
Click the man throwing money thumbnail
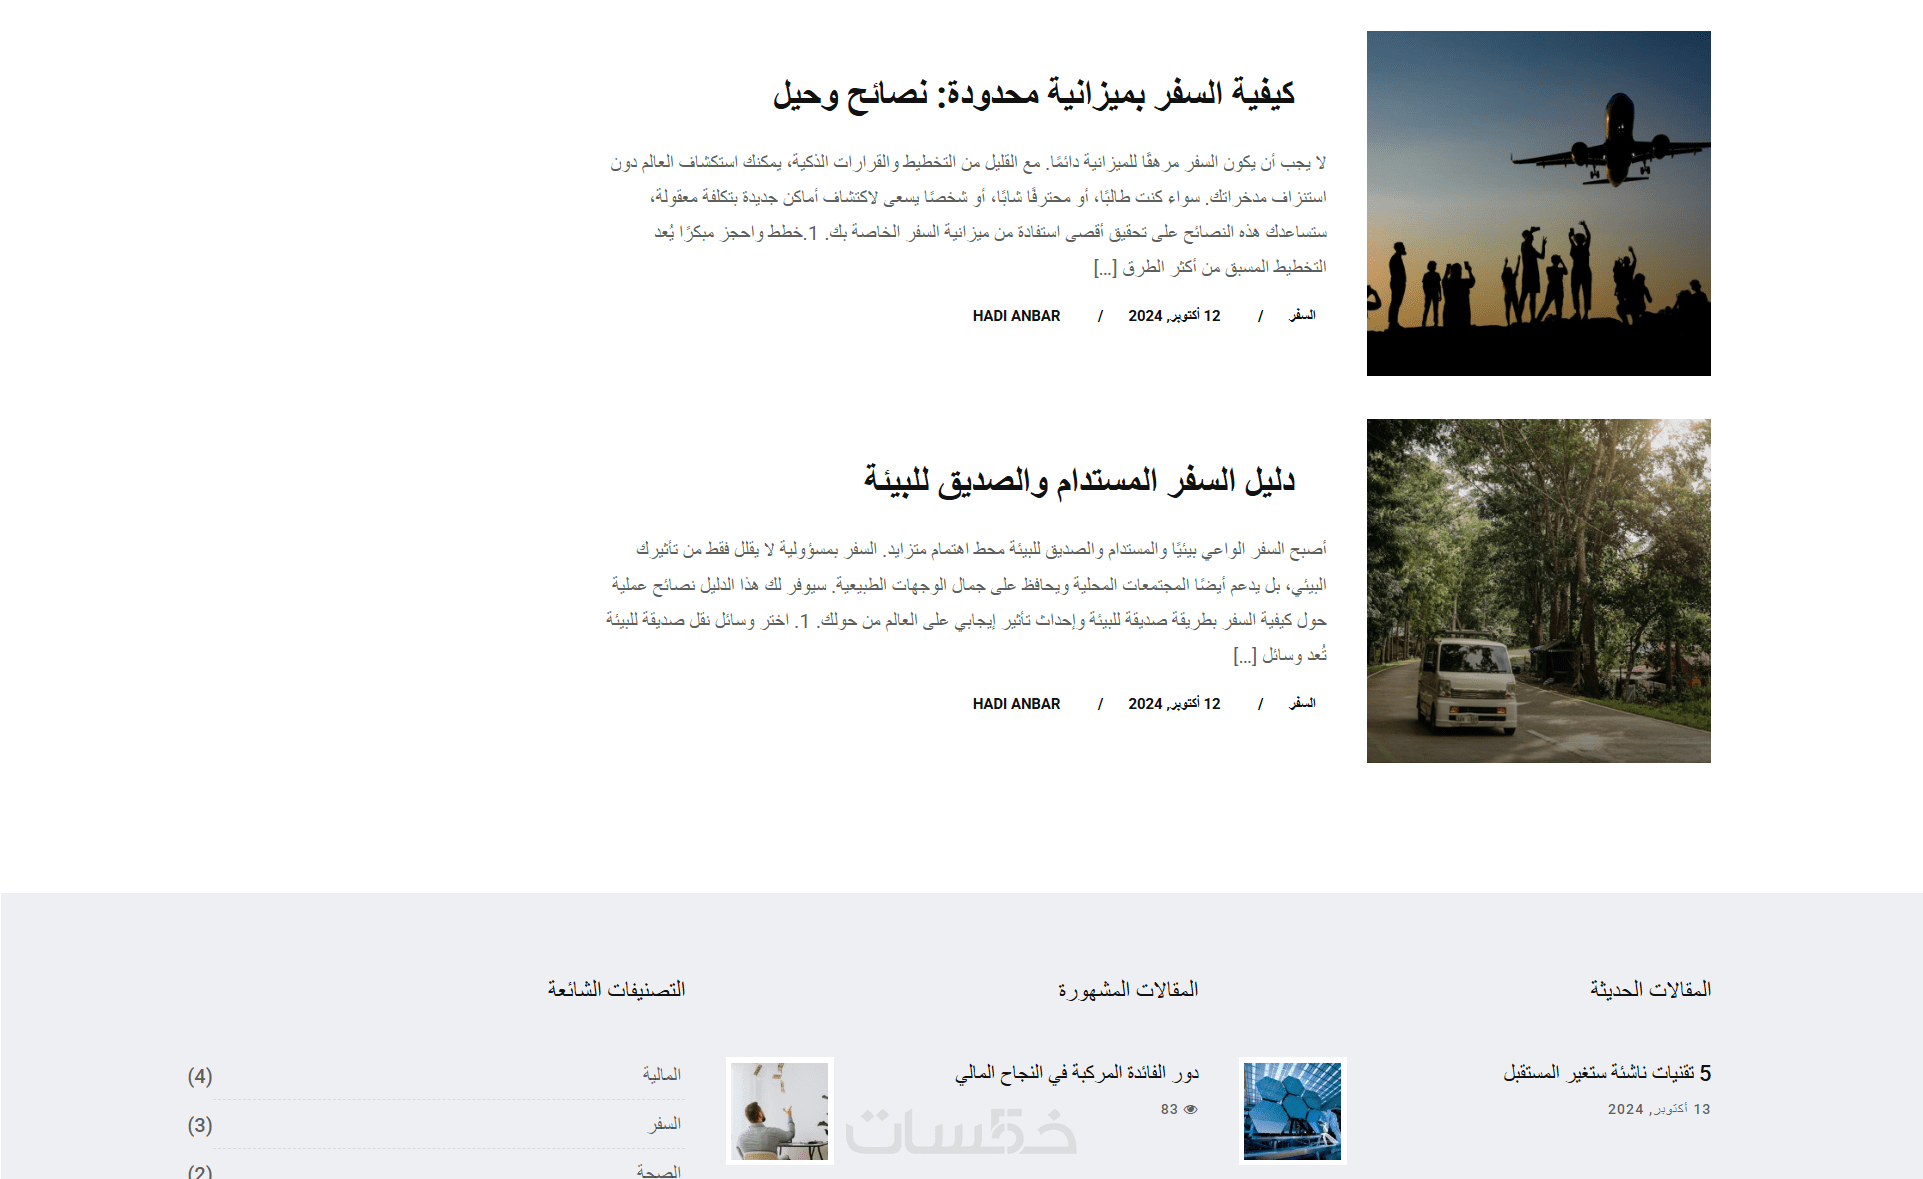(x=780, y=1110)
